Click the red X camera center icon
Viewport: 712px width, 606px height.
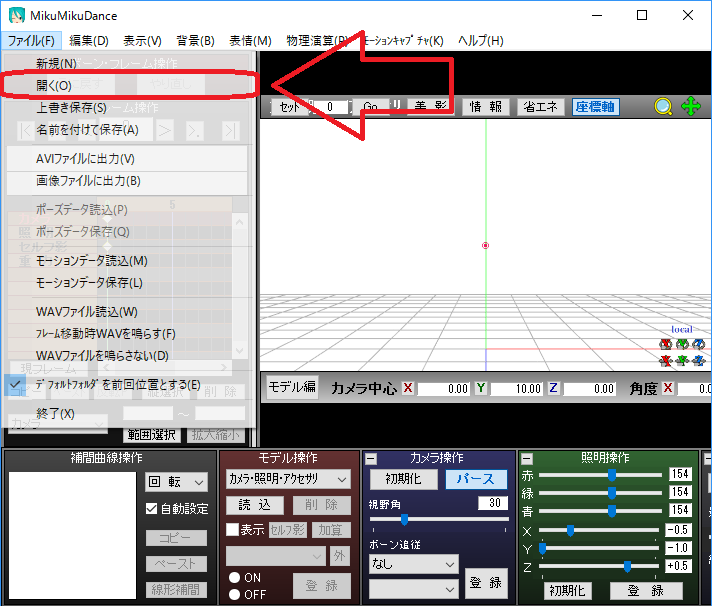(408, 388)
